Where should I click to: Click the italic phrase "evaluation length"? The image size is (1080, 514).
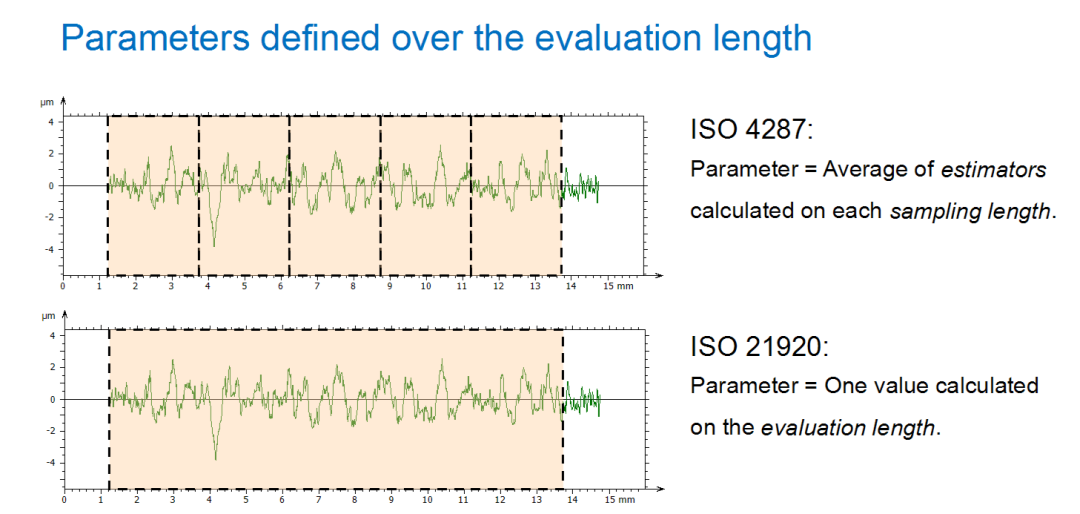pos(849,428)
